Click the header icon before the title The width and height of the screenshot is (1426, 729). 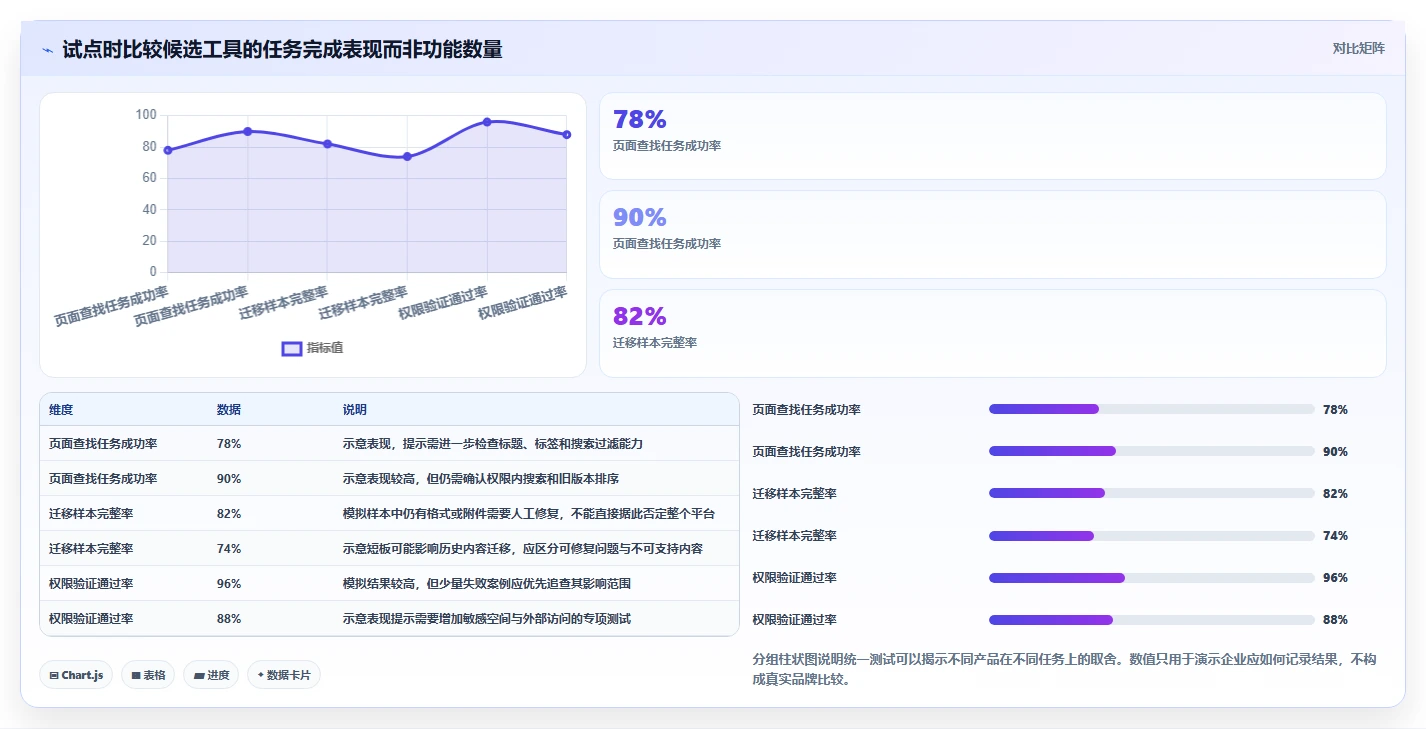pos(47,50)
